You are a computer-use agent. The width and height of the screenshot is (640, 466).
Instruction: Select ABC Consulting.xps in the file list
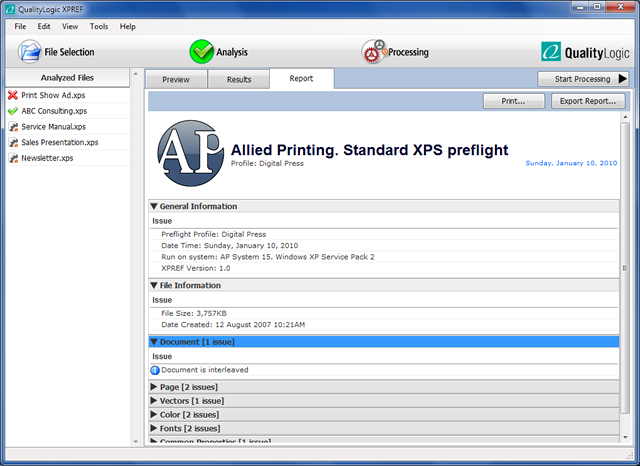pyautogui.click(x=54, y=111)
